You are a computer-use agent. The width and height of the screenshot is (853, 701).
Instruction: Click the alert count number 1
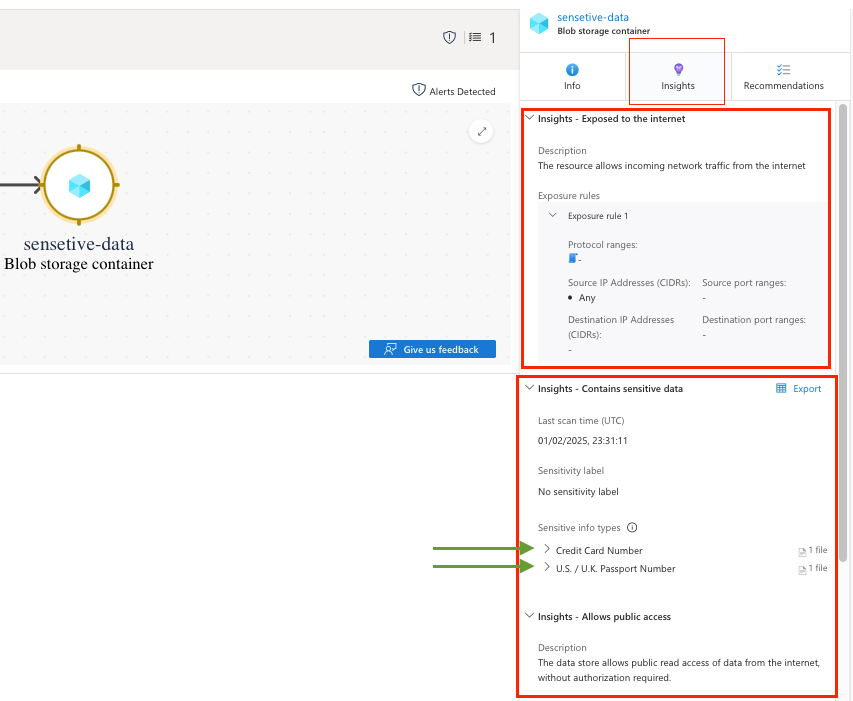click(492, 38)
